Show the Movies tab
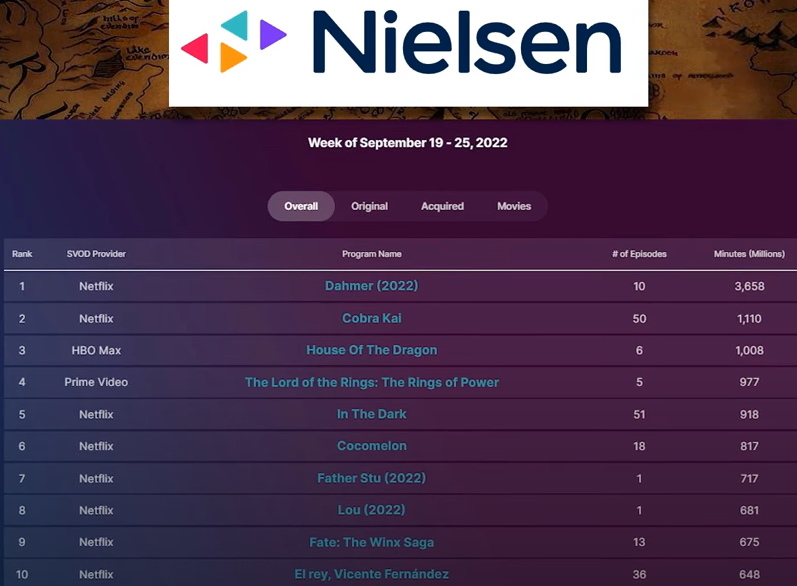The image size is (797, 586). pyautogui.click(x=514, y=206)
